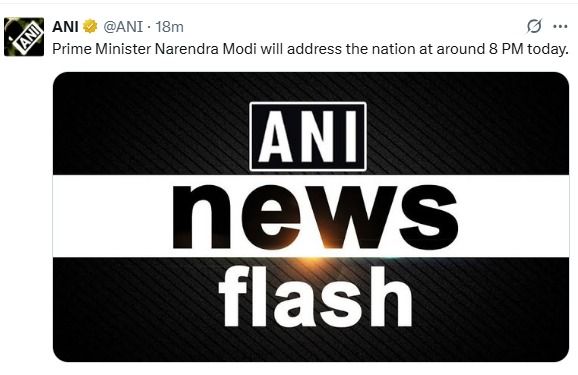Click the letter 'f' in 'flash'
Image resolution: width=578 pixels, height=375 pixels.
click(233, 297)
